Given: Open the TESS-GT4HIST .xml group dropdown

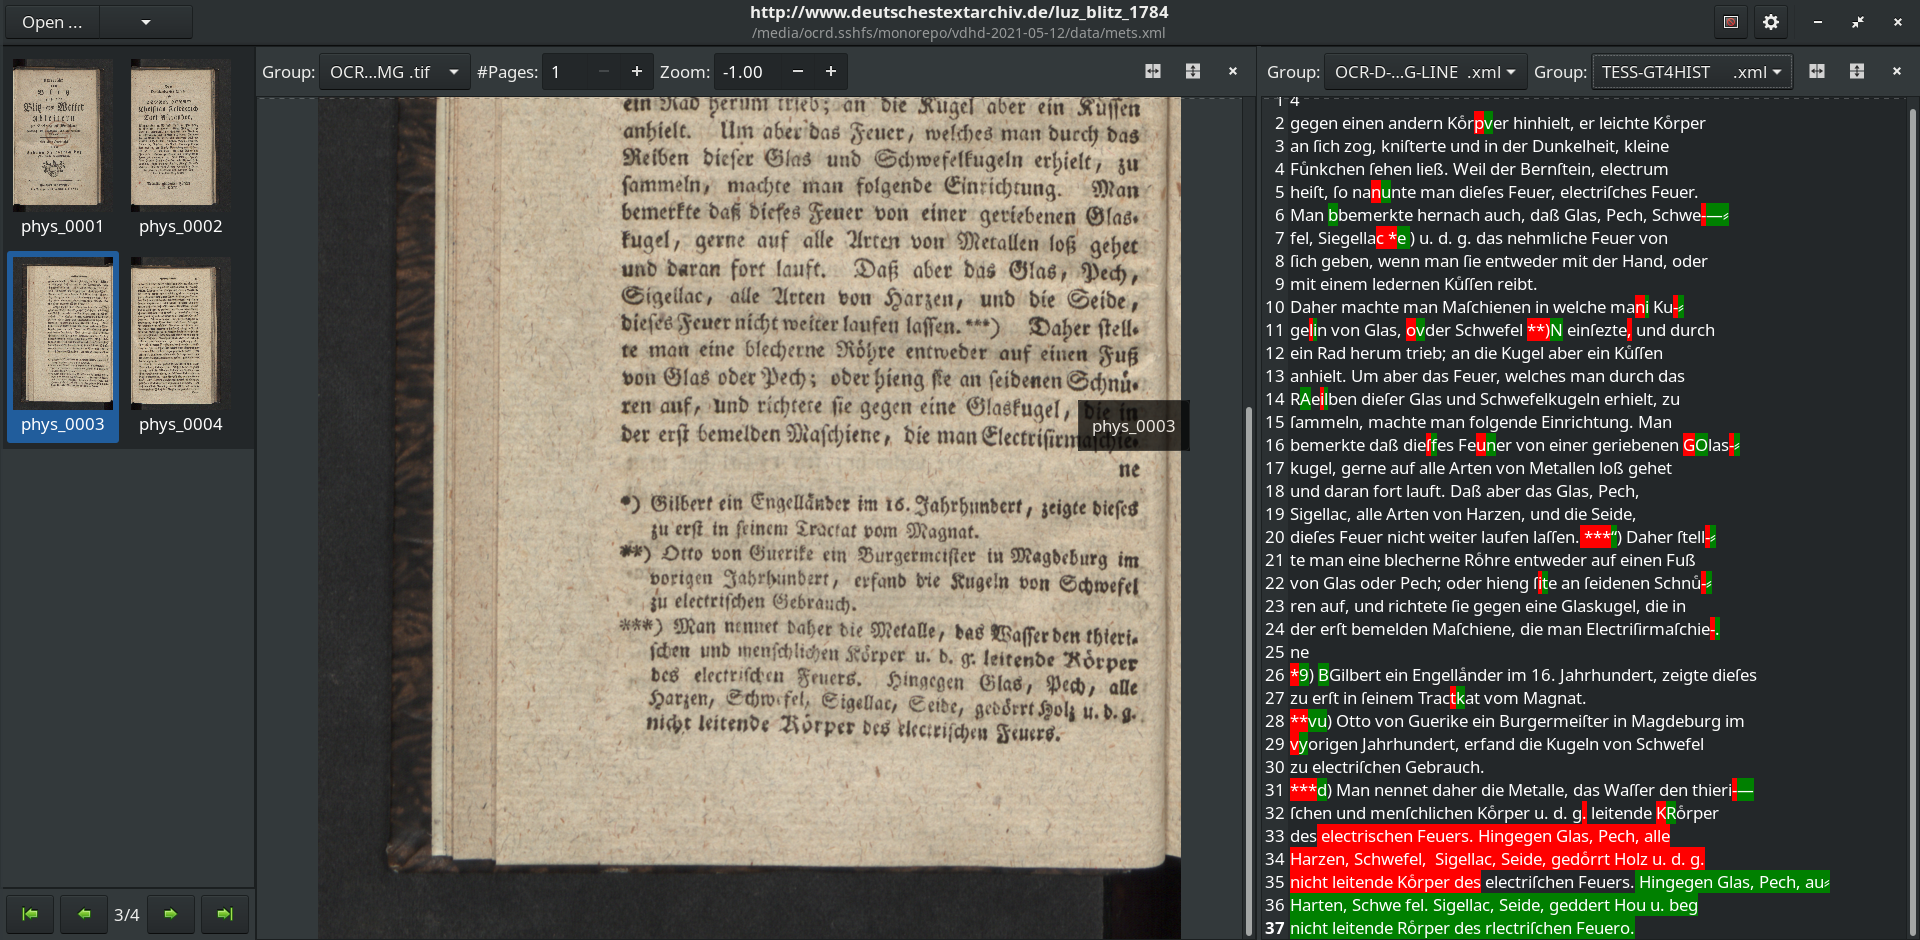Looking at the screenshot, I should coord(1692,72).
